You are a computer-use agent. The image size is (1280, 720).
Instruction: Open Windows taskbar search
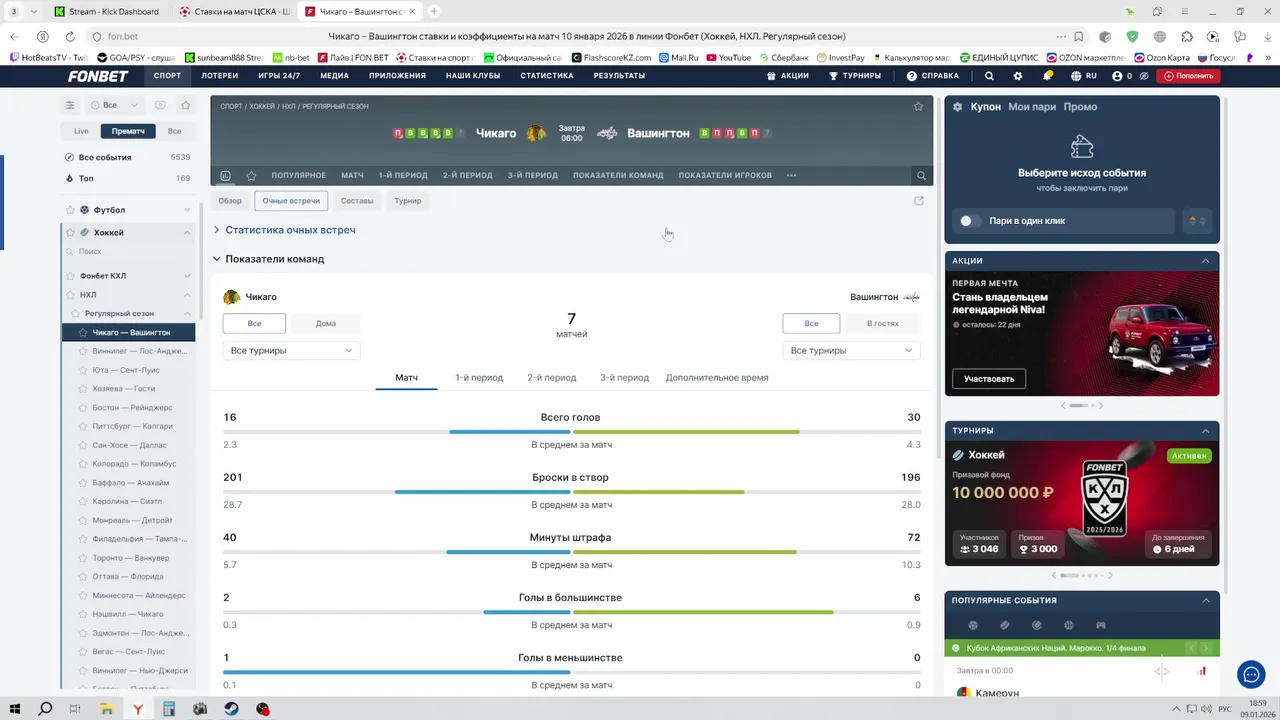click(x=45, y=709)
